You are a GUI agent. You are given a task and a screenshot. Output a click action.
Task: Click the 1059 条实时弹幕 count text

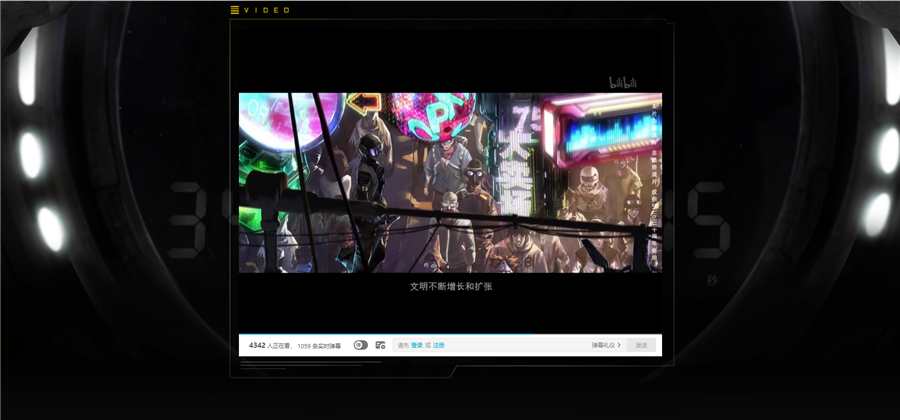(x=319, y=346)
